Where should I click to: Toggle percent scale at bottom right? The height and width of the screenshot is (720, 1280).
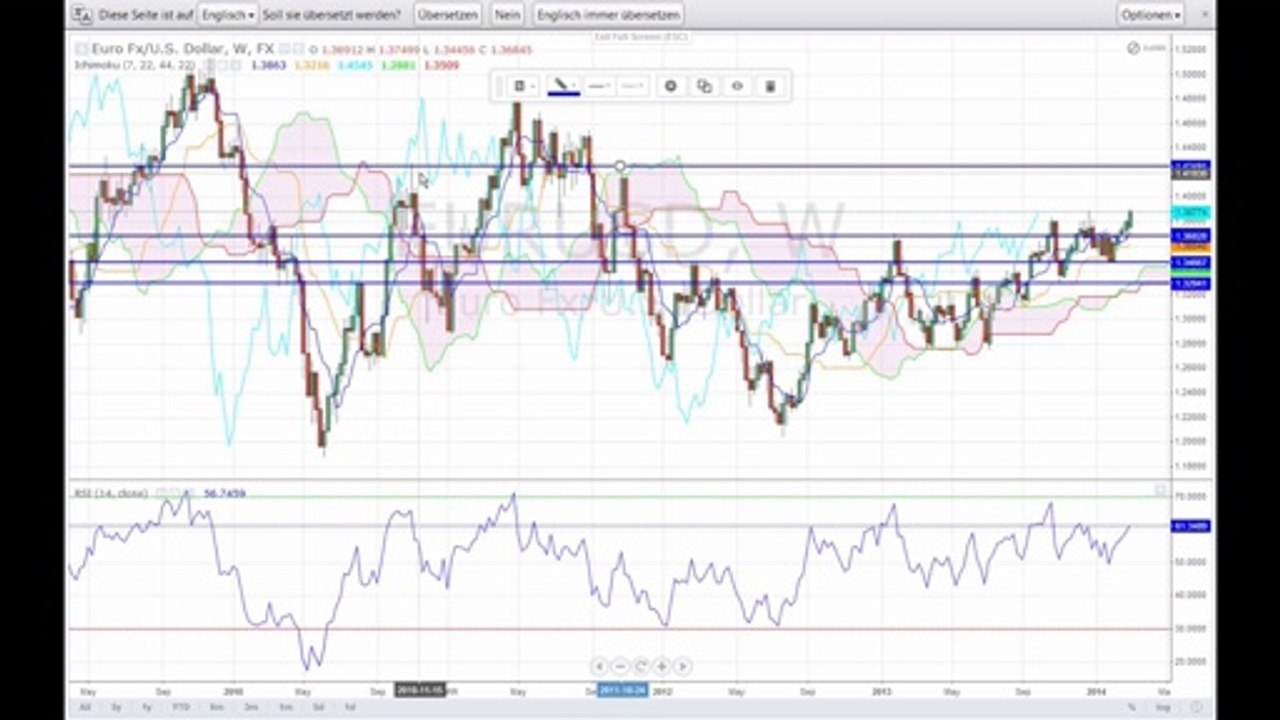click(x=1132, y=707)
